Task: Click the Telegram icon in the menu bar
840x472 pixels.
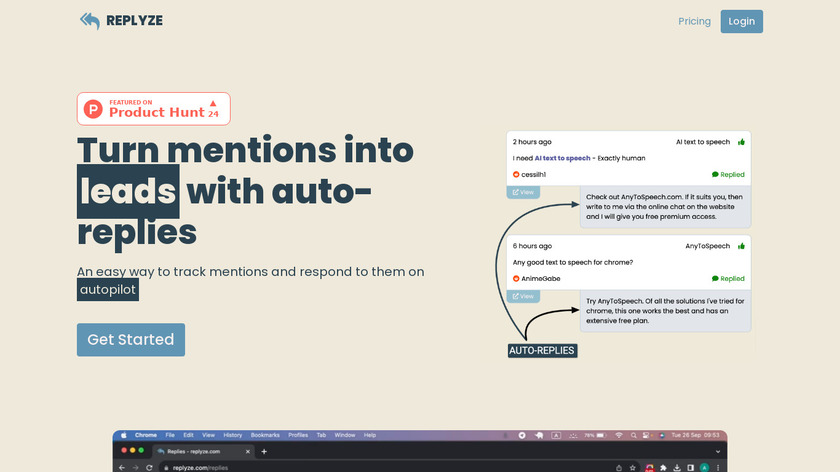Action: [x=522, y=435]
